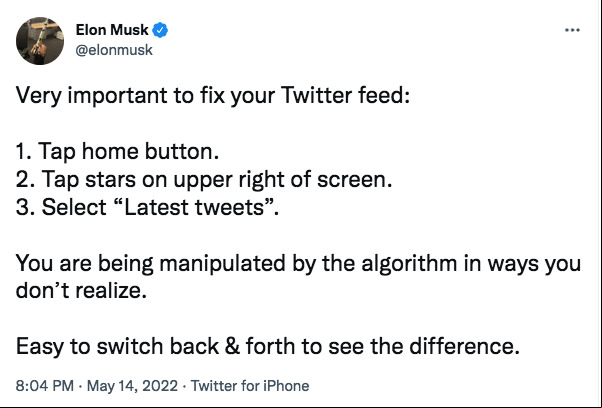The width and height of the screenshot is (602, 408).
Task: Open the tweet's more options menu
Action: 572,30
